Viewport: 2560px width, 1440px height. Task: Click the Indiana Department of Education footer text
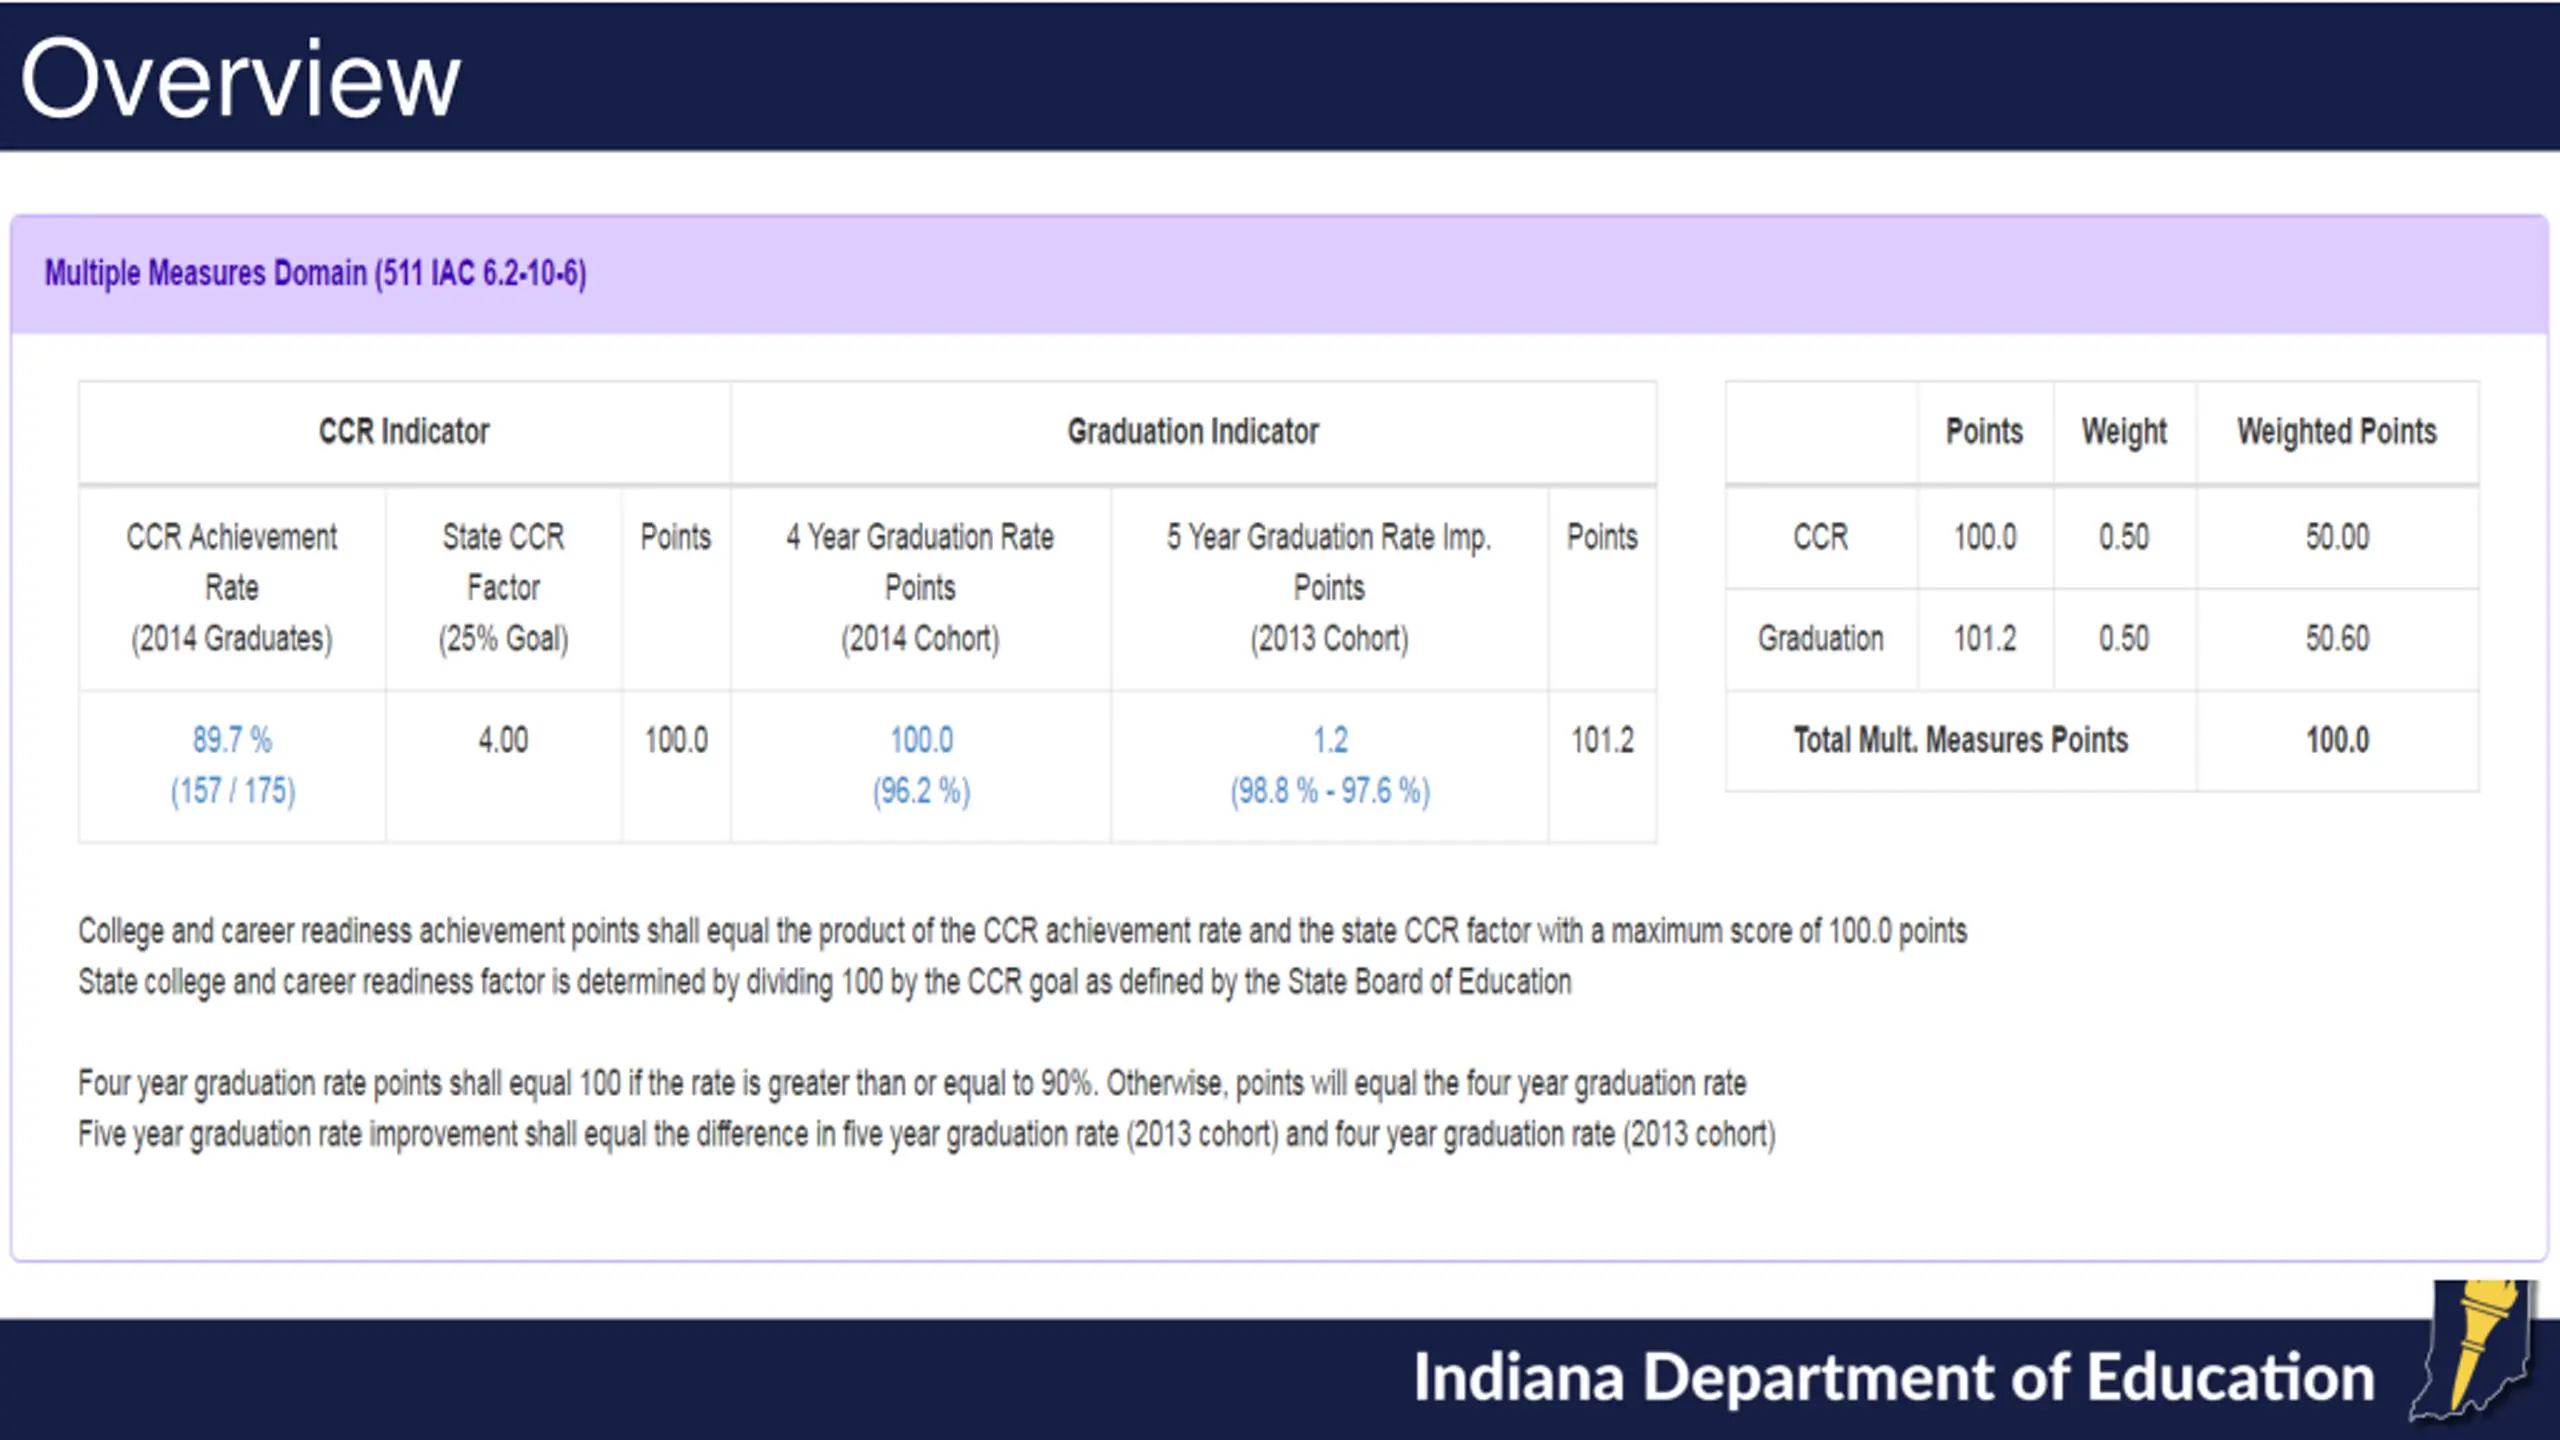[x=1894, y=1377]
